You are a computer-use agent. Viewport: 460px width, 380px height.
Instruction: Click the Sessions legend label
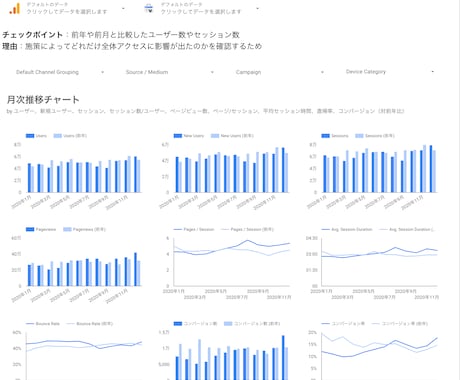pyautogui.click(x=340, y=136)
